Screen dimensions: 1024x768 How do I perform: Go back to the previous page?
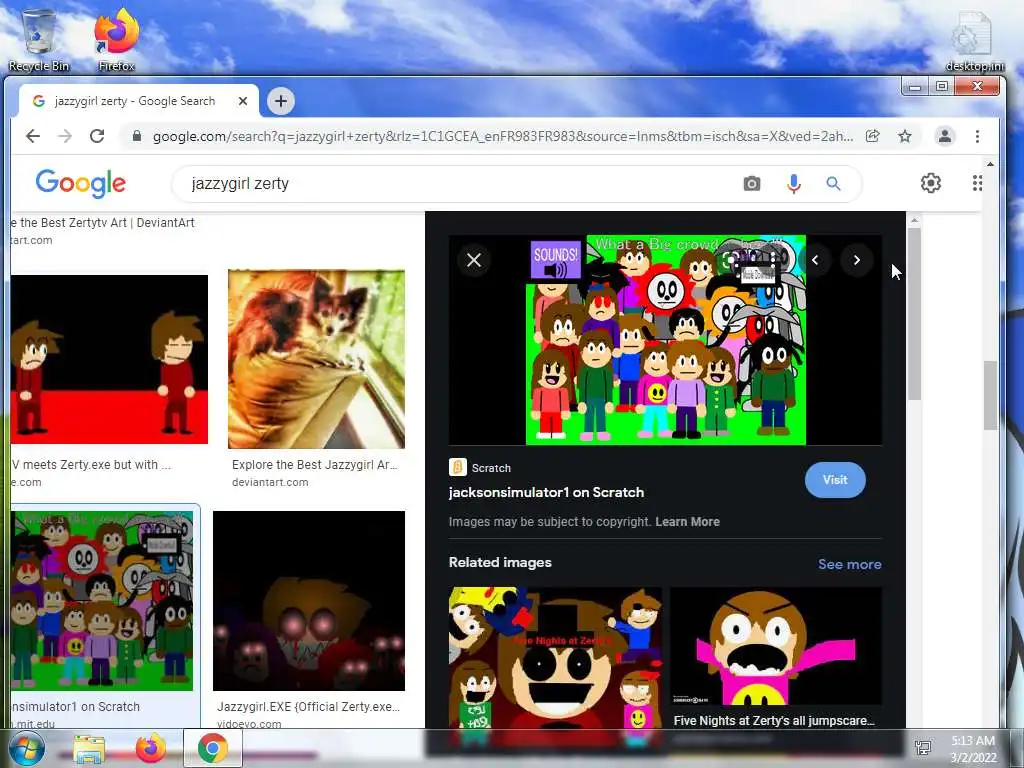tap(33, 136)
